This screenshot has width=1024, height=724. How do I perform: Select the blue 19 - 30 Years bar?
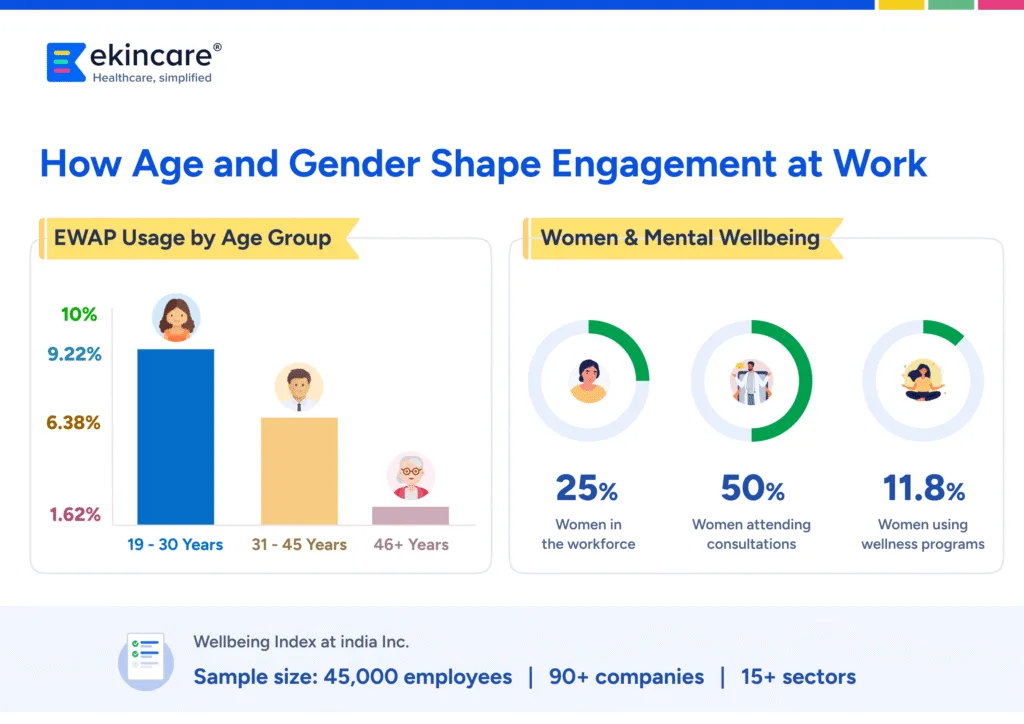click(x=175, y=437)
